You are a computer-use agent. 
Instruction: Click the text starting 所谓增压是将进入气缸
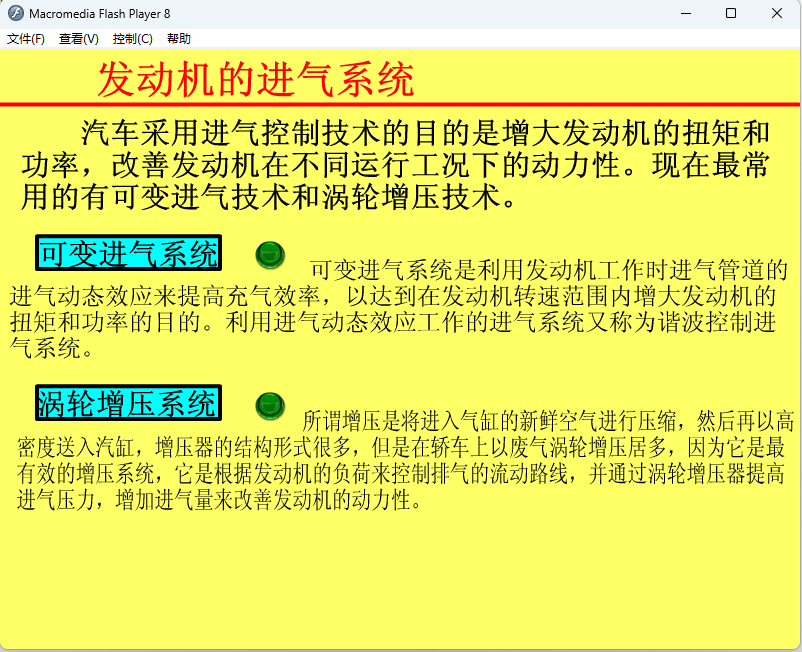click(548, 421)
